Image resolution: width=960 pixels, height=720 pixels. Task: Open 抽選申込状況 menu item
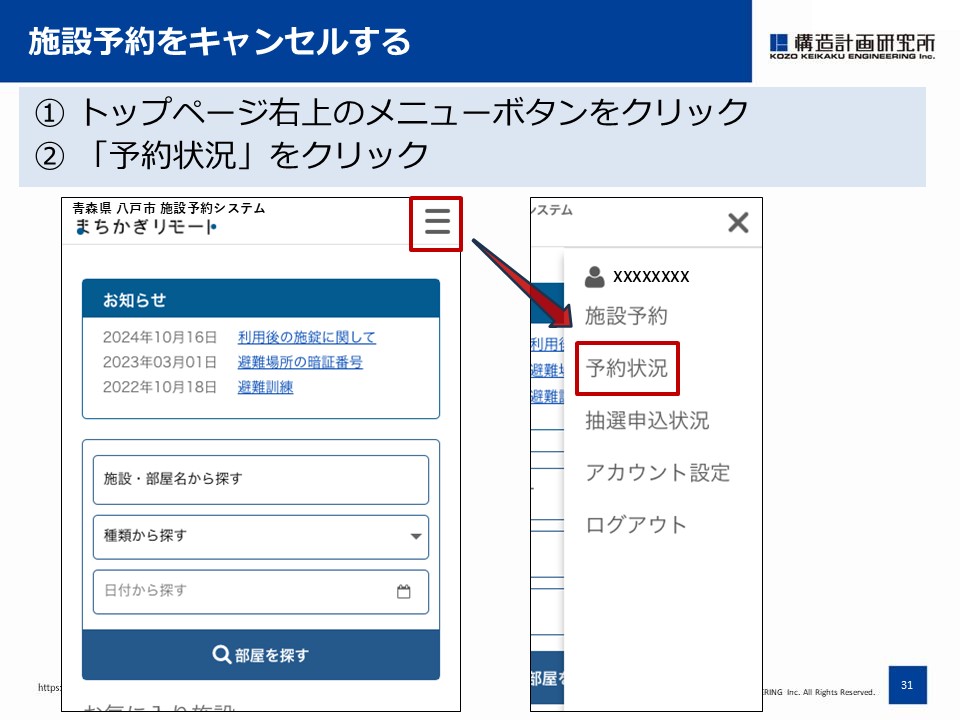pos(647,421)
